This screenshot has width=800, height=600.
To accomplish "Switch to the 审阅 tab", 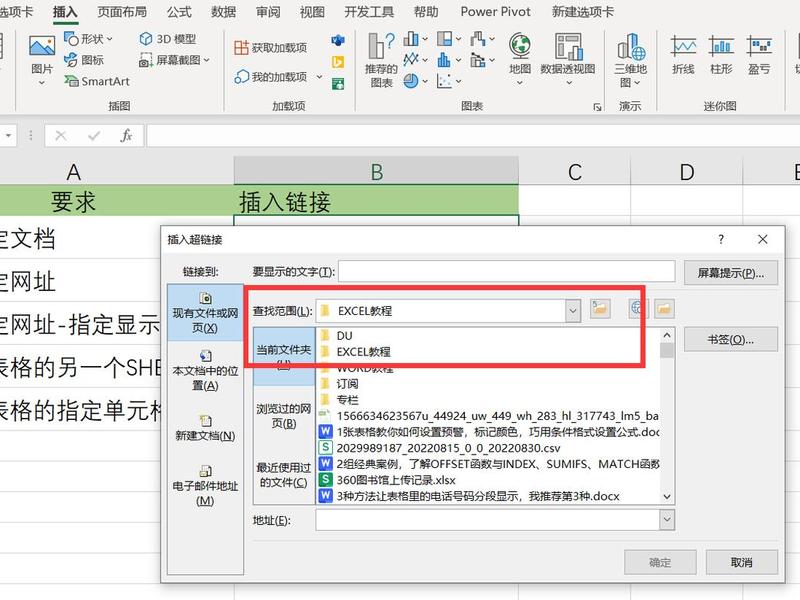I will (x=268, y=12).
